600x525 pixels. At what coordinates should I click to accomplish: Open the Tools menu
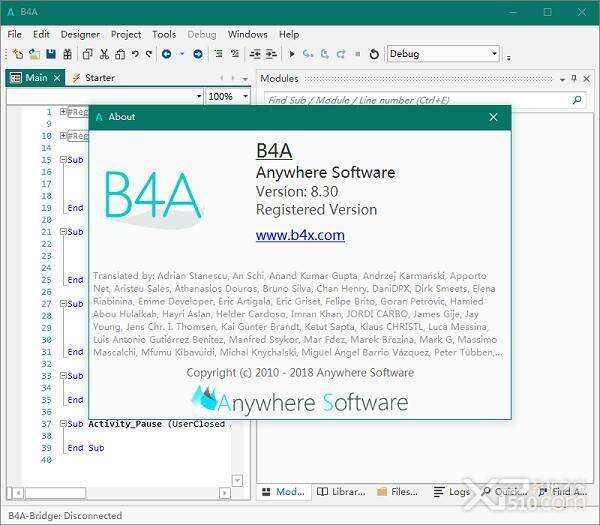164,34
